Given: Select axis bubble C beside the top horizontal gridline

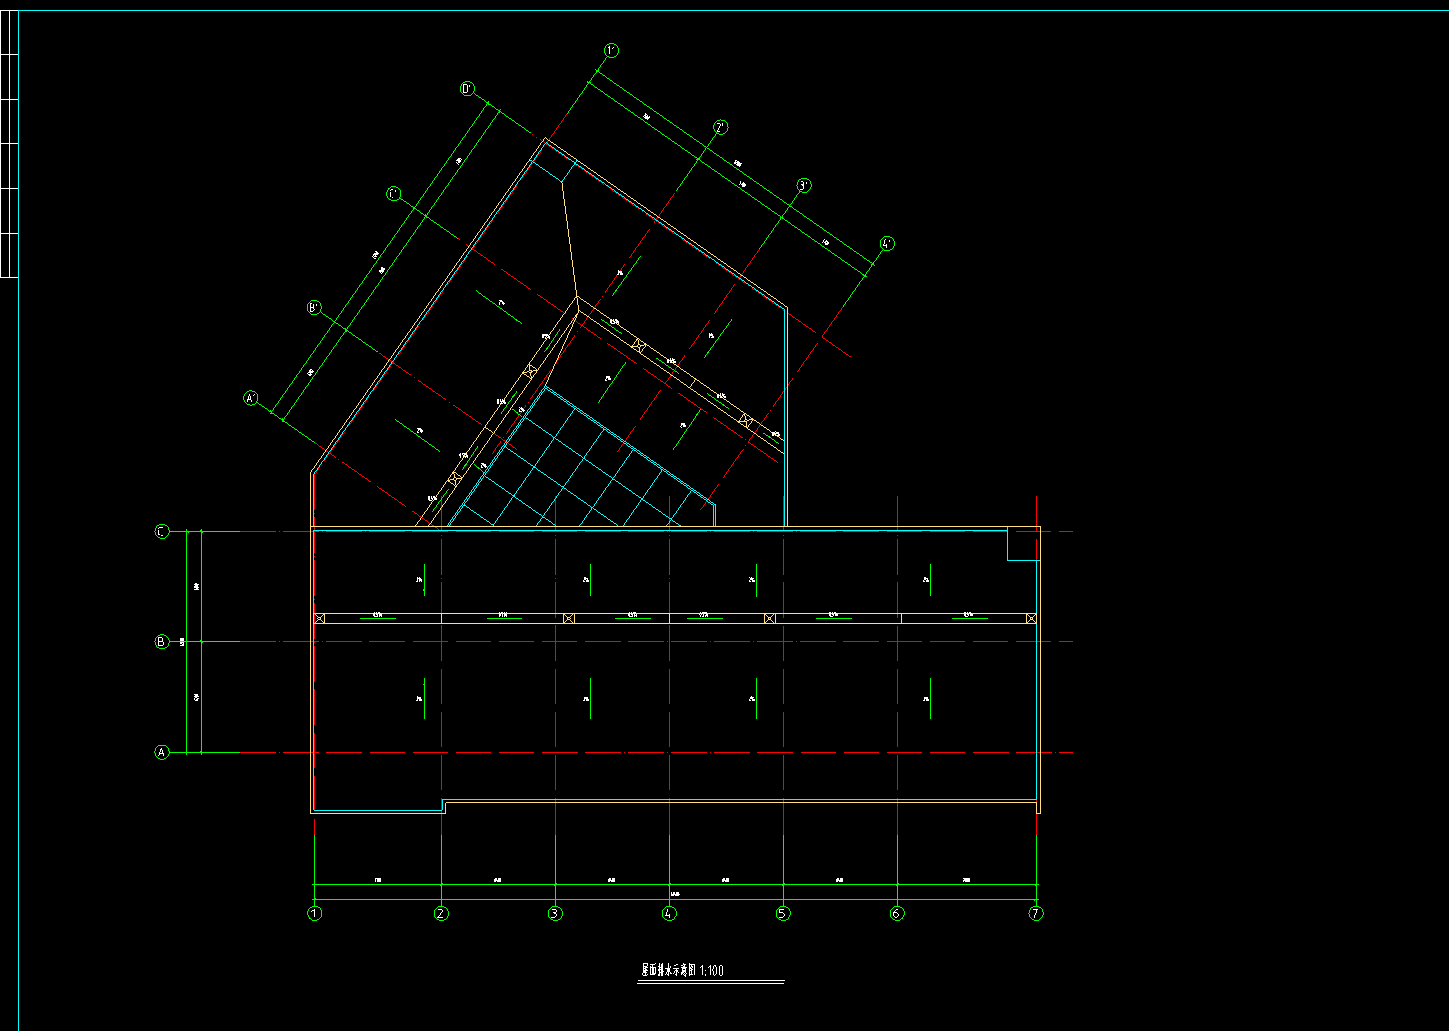Looking at the screenshot, I should (x=162, y=532).
